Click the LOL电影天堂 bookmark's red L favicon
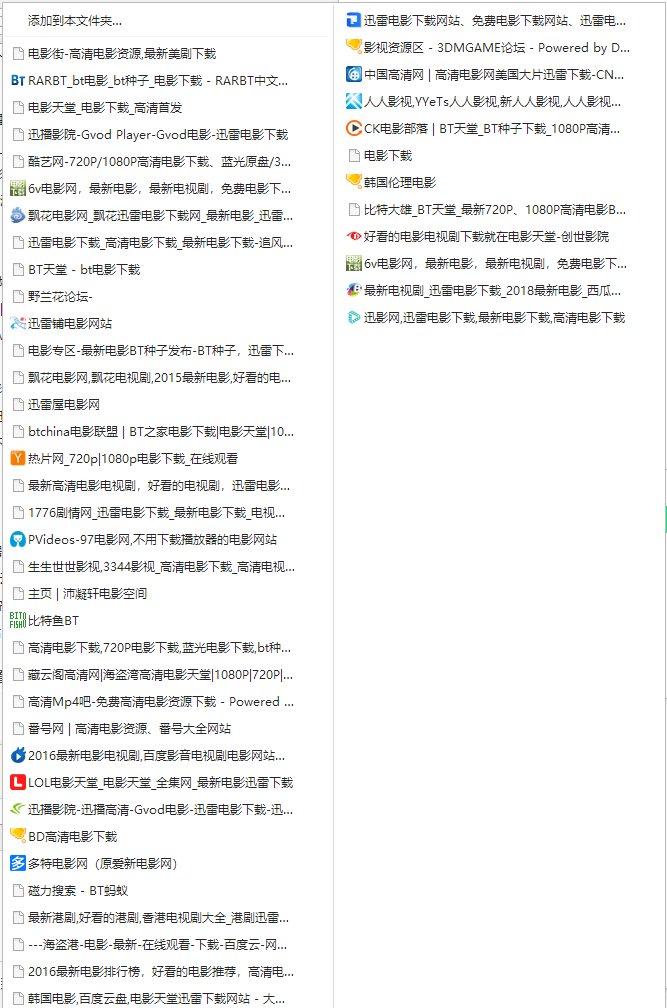Image resolution: width=667 pixels, height=1008 pixels. click(x=18, y=782)
